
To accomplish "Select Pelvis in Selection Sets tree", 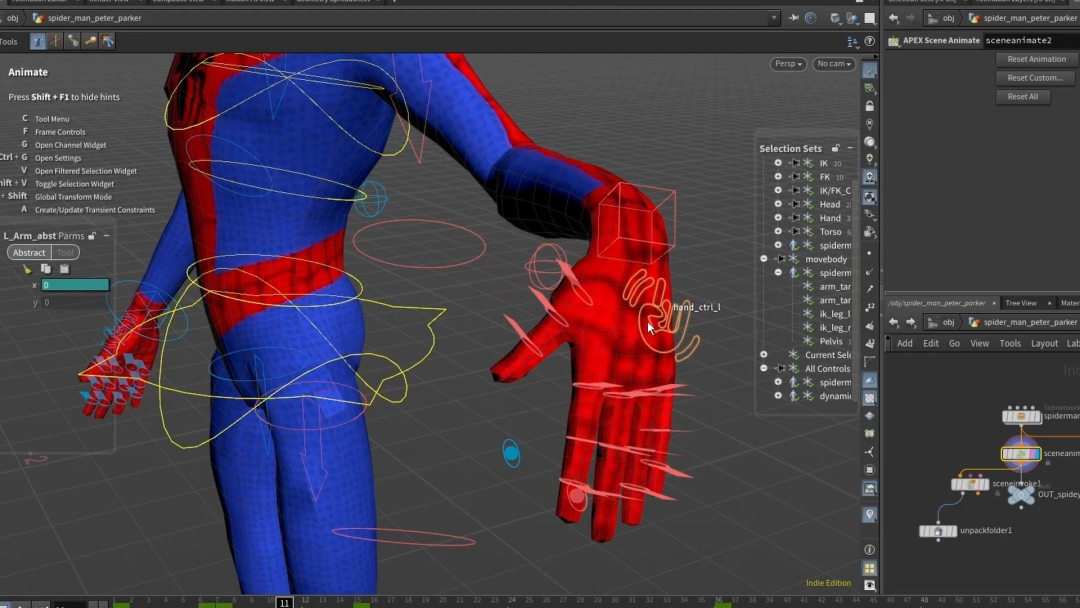I will pyautogui.click(x=831, y=342).
